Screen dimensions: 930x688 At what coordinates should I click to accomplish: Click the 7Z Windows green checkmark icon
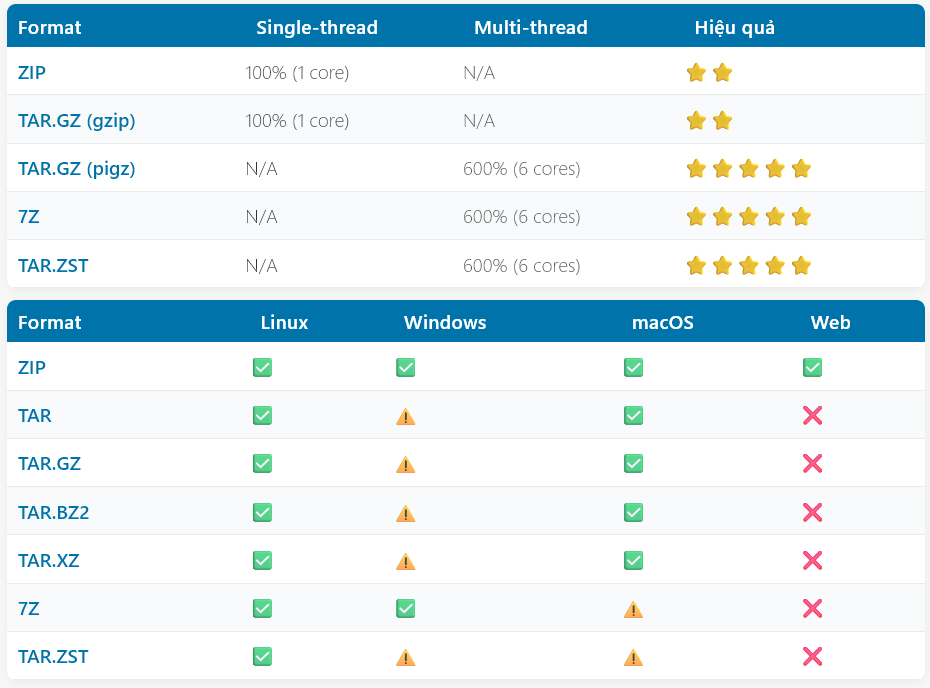tap(405, 608)
